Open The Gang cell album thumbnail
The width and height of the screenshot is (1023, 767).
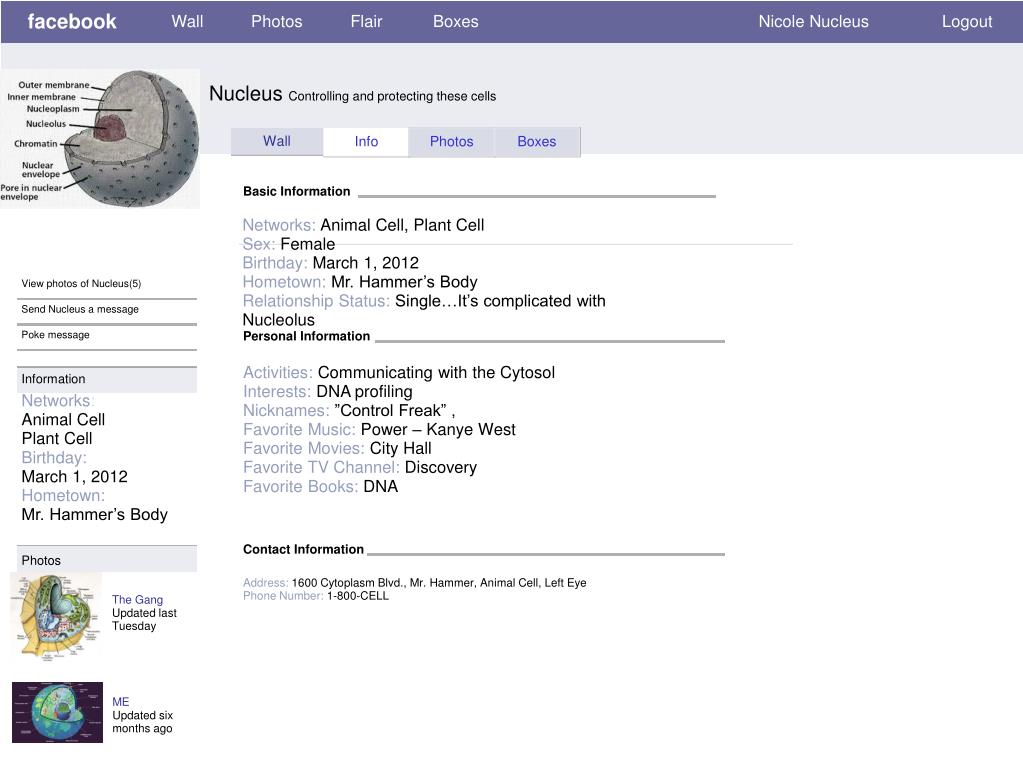pos(57,616)
